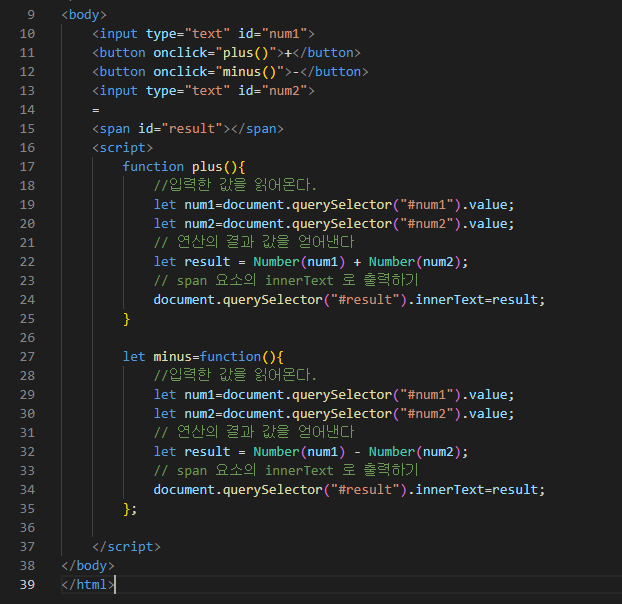Click the Number(num1) - Number(num2) line
The height and width of the screenshot is (604, 622).
coord(311,452)
